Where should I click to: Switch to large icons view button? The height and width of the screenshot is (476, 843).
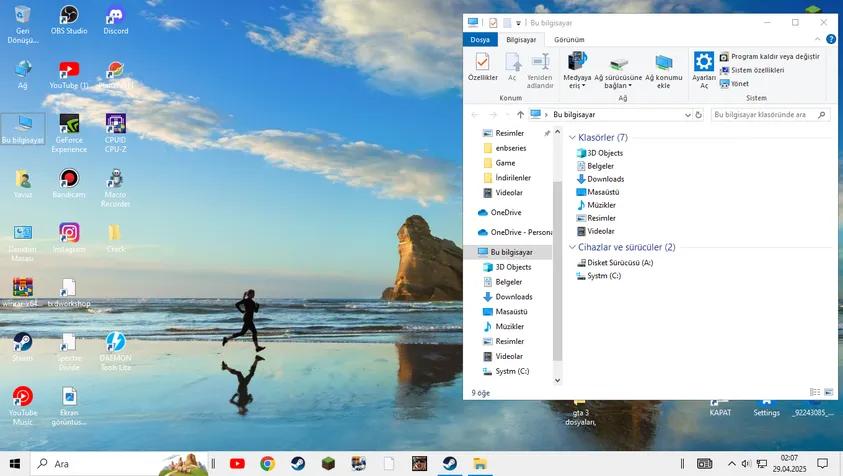[828, 392]
